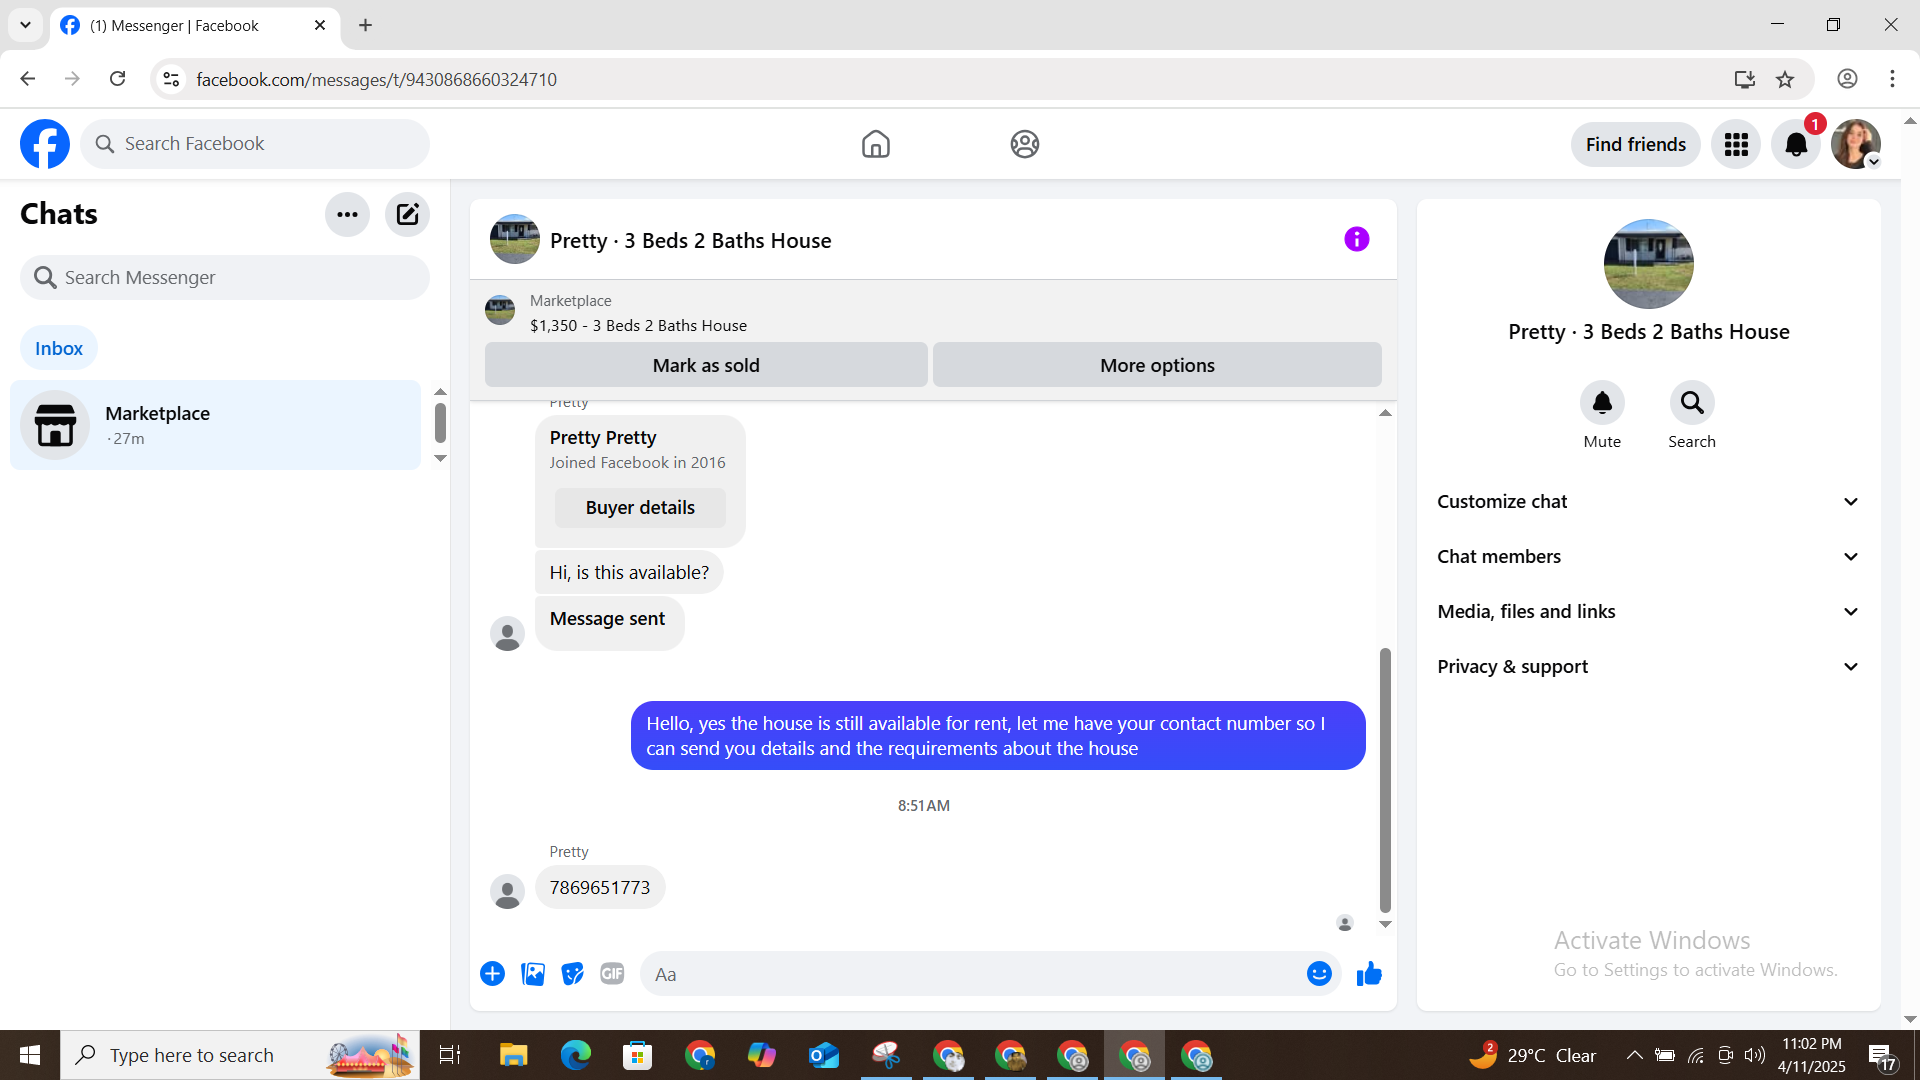This screenshot has width=1920, height=1080.
Task: Mute this conversation via bell icon
Action: [x=1602, y=403]
